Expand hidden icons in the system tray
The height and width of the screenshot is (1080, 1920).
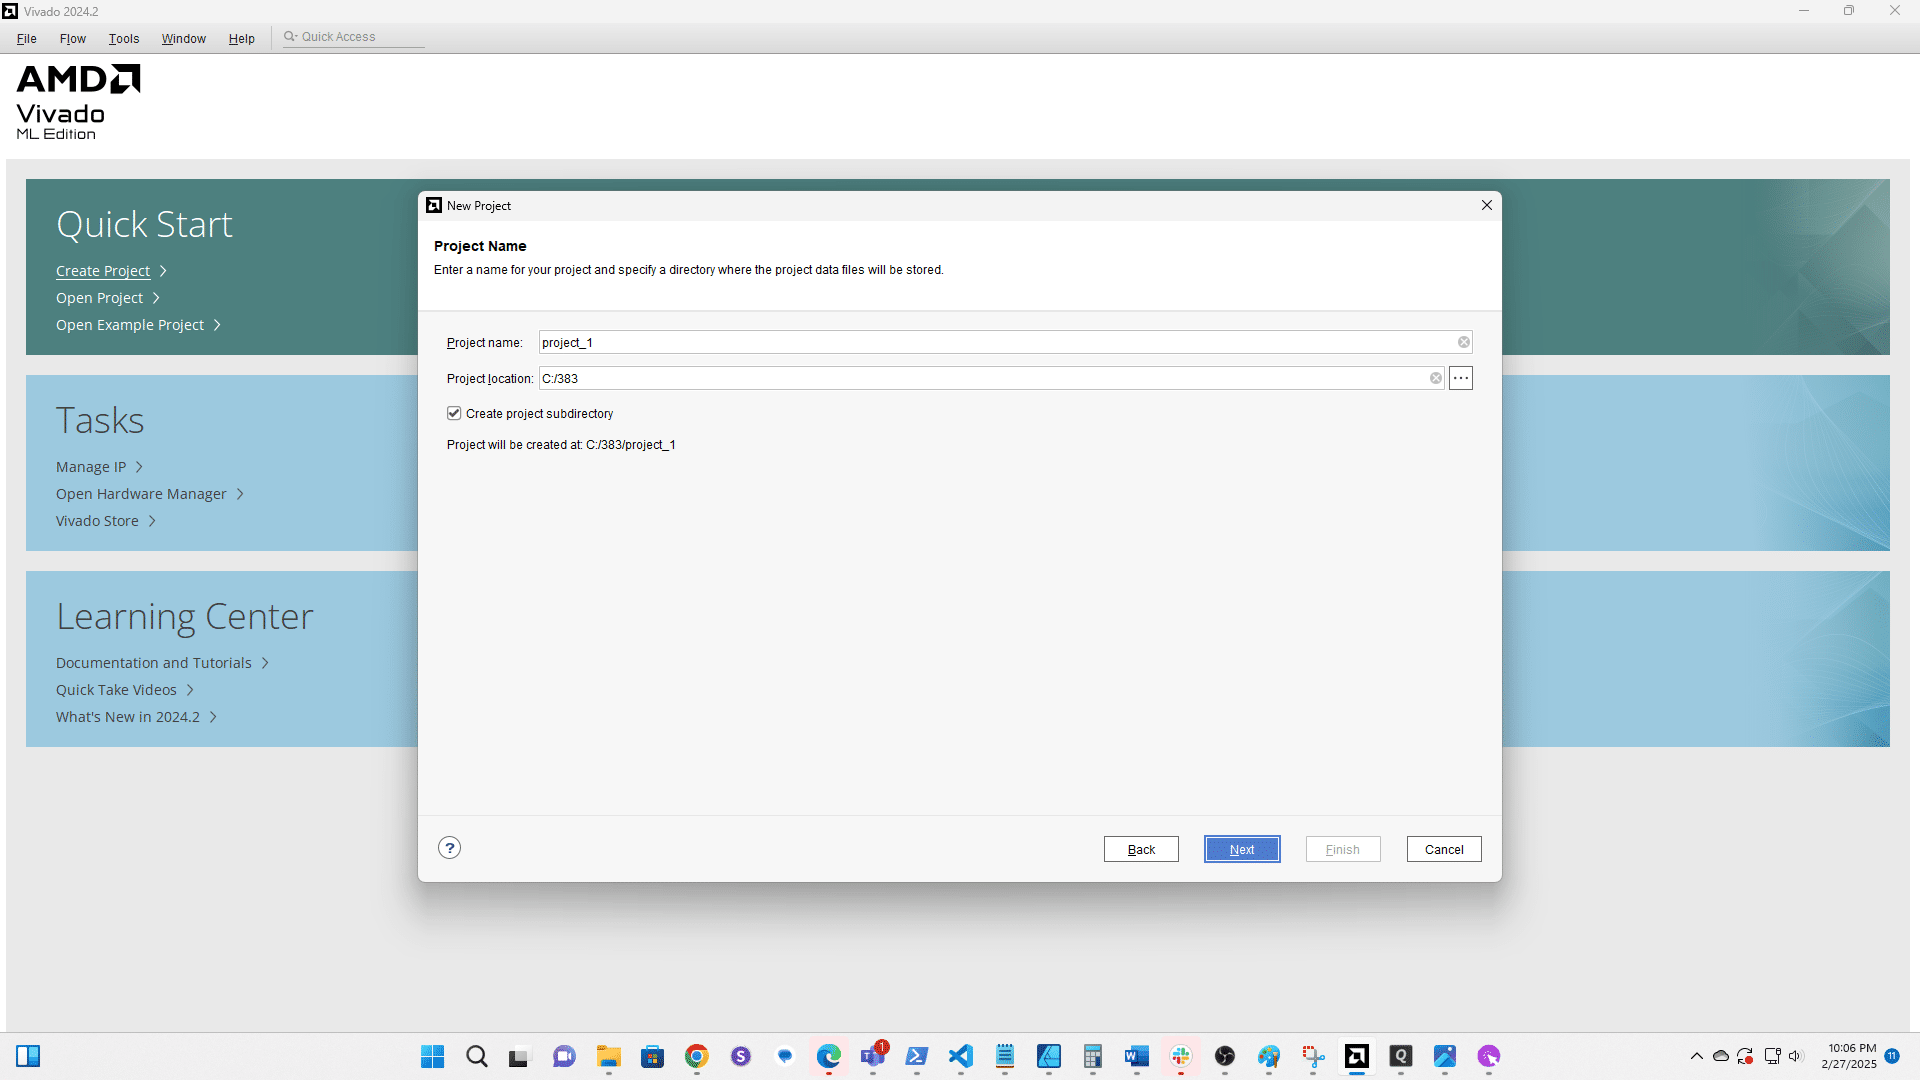click(x=1696, y=1056)
